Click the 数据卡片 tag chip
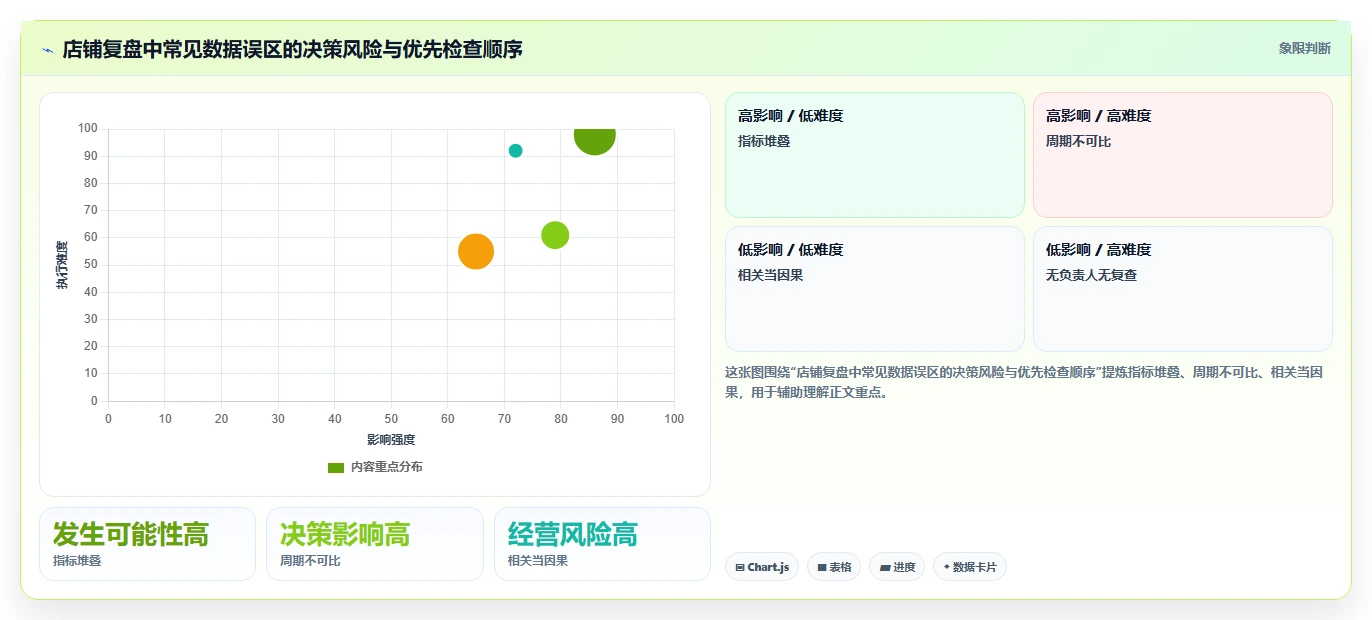This screenshot has width=1372, height=620. (x=970, y=567)
